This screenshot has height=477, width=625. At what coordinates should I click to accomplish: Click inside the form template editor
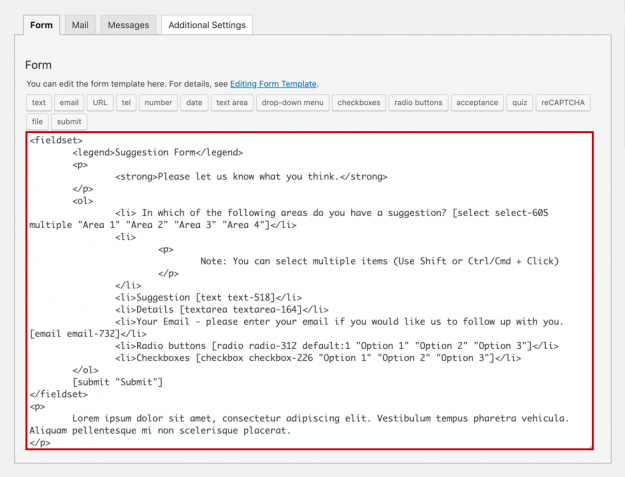click(x=310, y=300)
